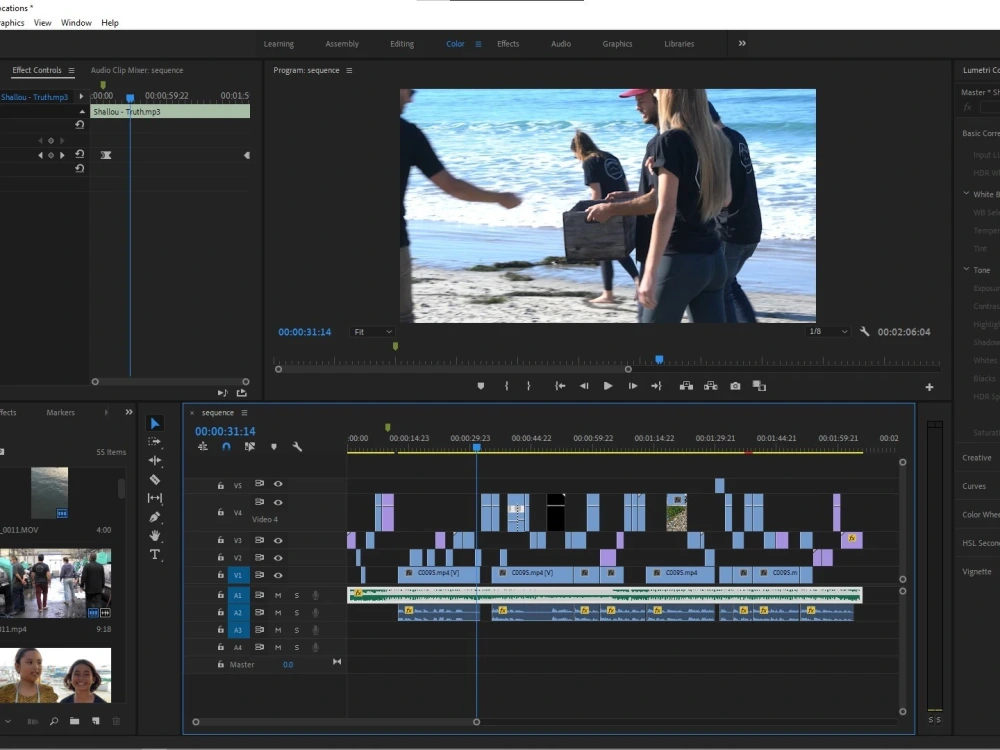Open the Window menu
The image size is (1000, 750).
point(77,22)
